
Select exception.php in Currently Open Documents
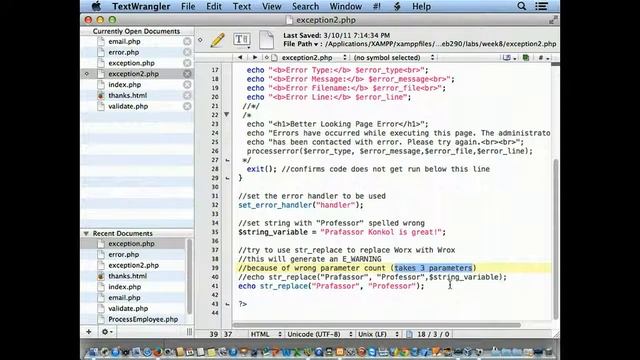pos(131,63)
